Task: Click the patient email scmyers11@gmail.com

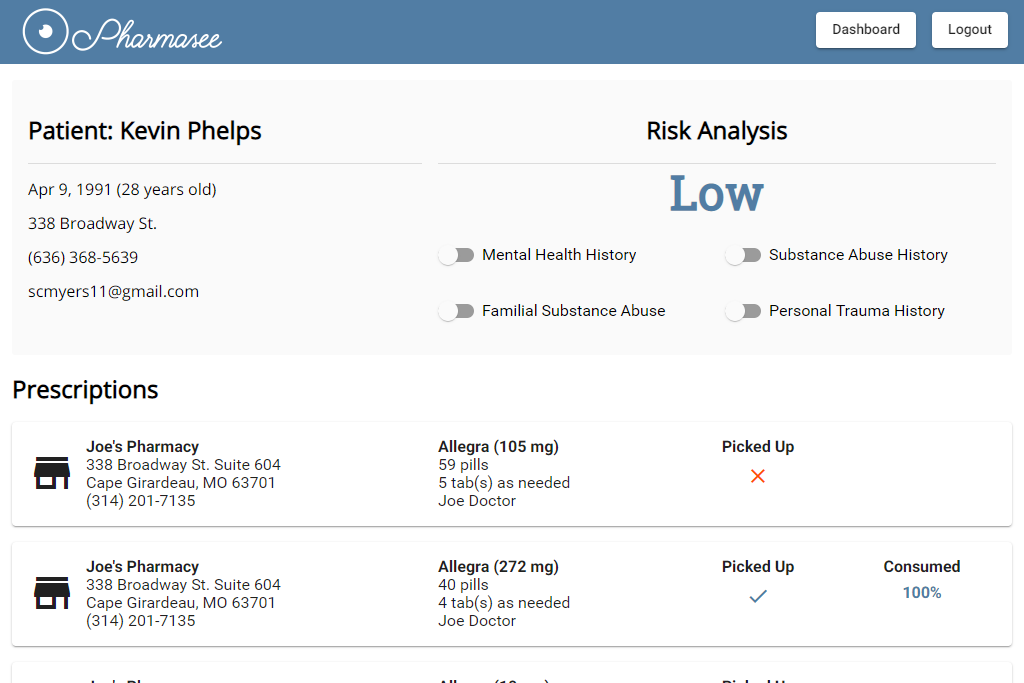Action: (x=114, y=291)
